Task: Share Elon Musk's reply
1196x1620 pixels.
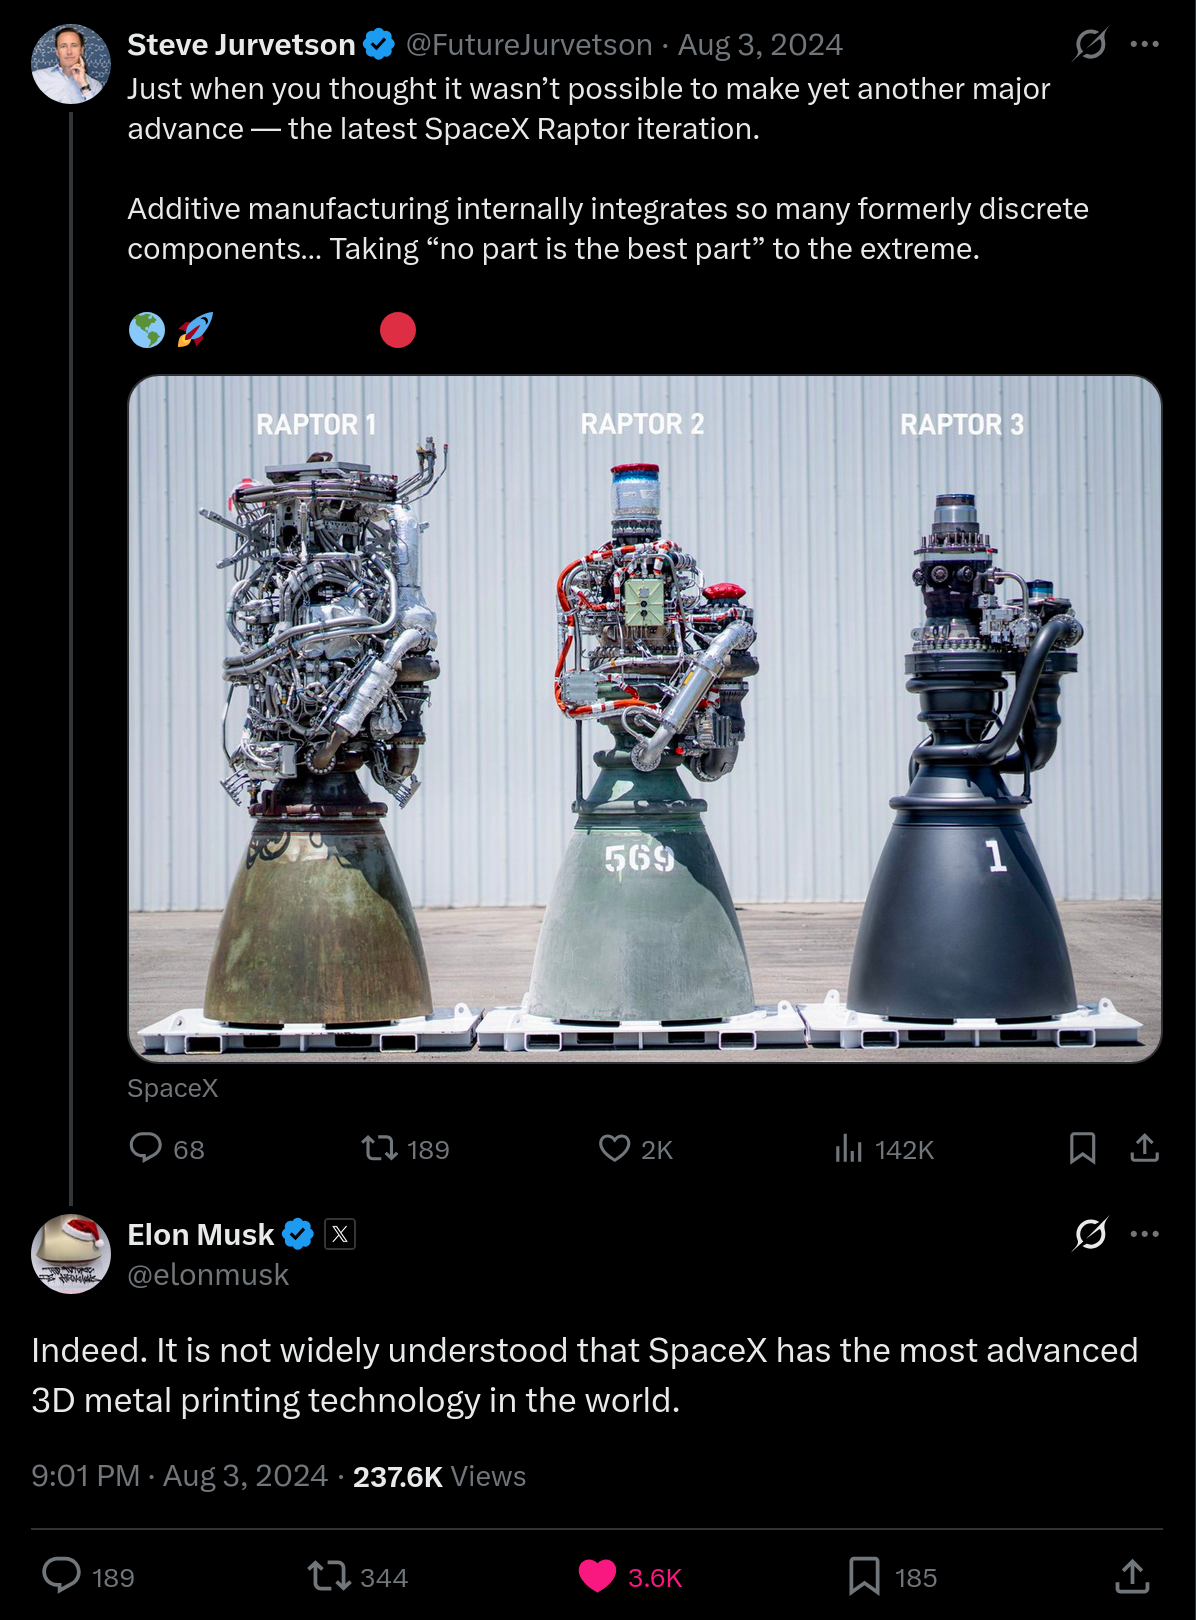Action: pos(1132,1576)
